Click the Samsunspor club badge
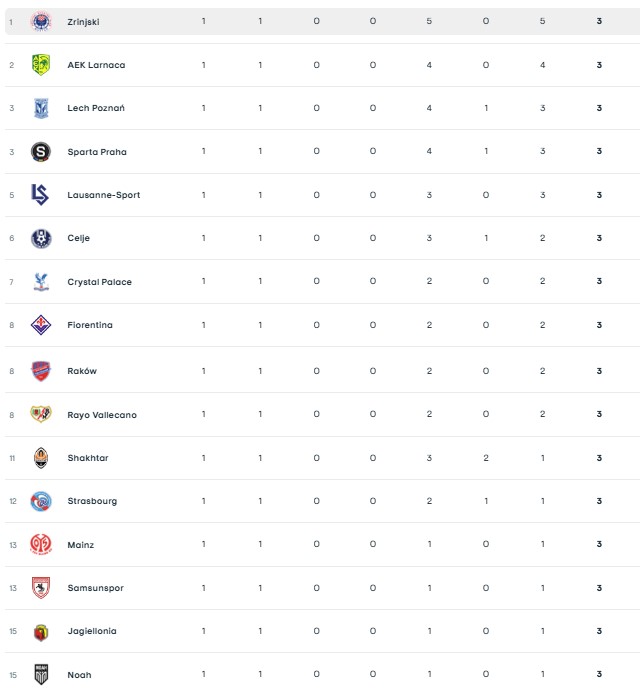This screenshot has height=692, width=640. click(x=40, y=588)
